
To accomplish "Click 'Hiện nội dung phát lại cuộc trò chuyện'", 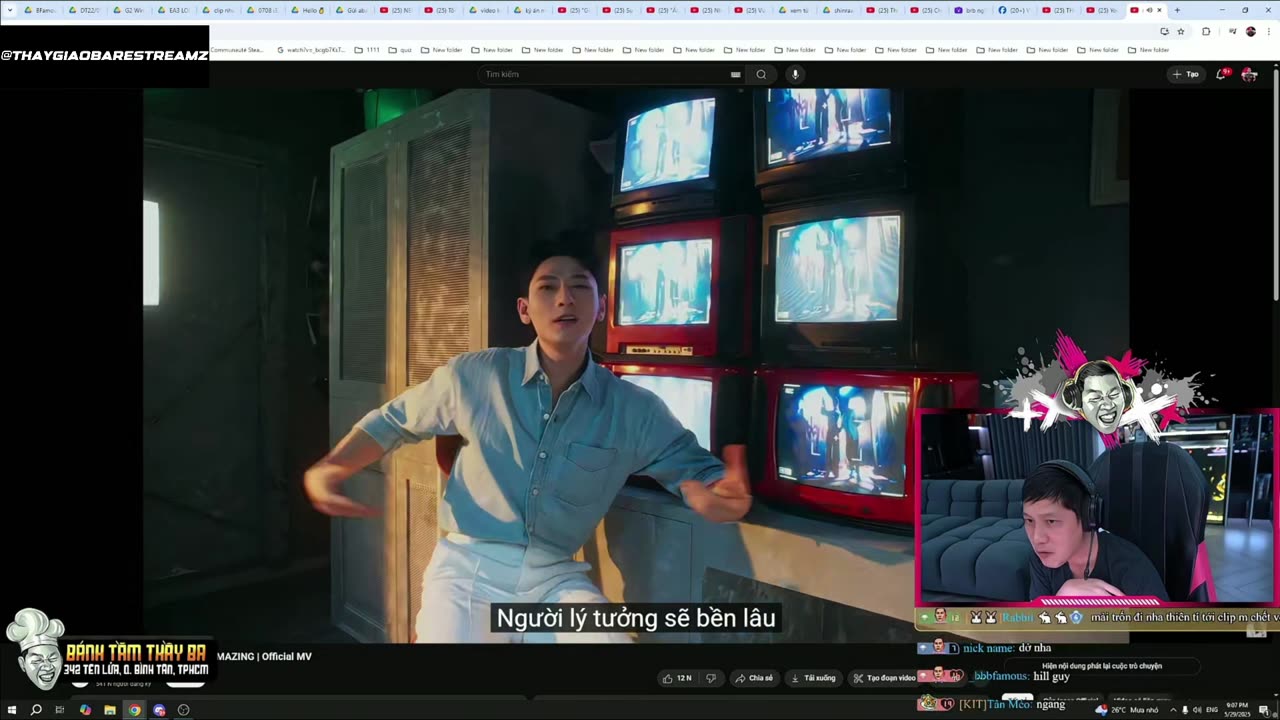I will pyautogui.click(x=1102, y=666).
